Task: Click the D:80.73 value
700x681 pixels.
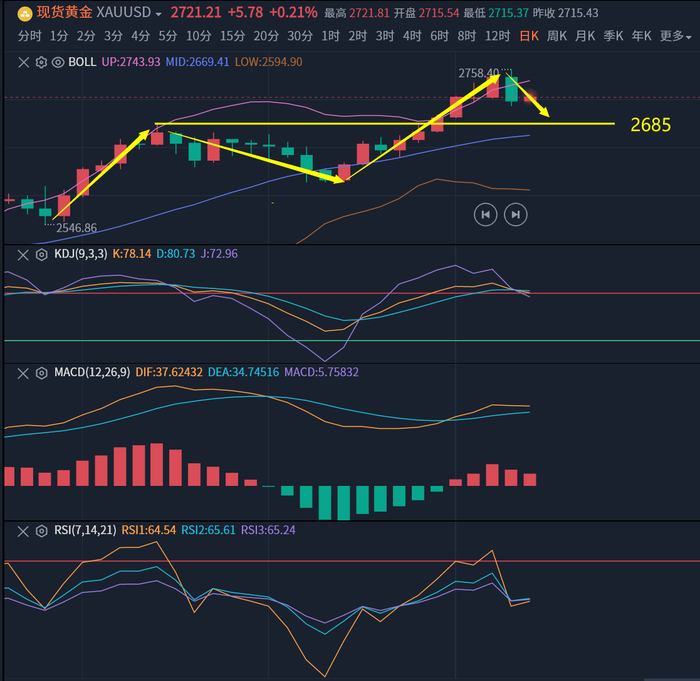Action: click(176, 254)
